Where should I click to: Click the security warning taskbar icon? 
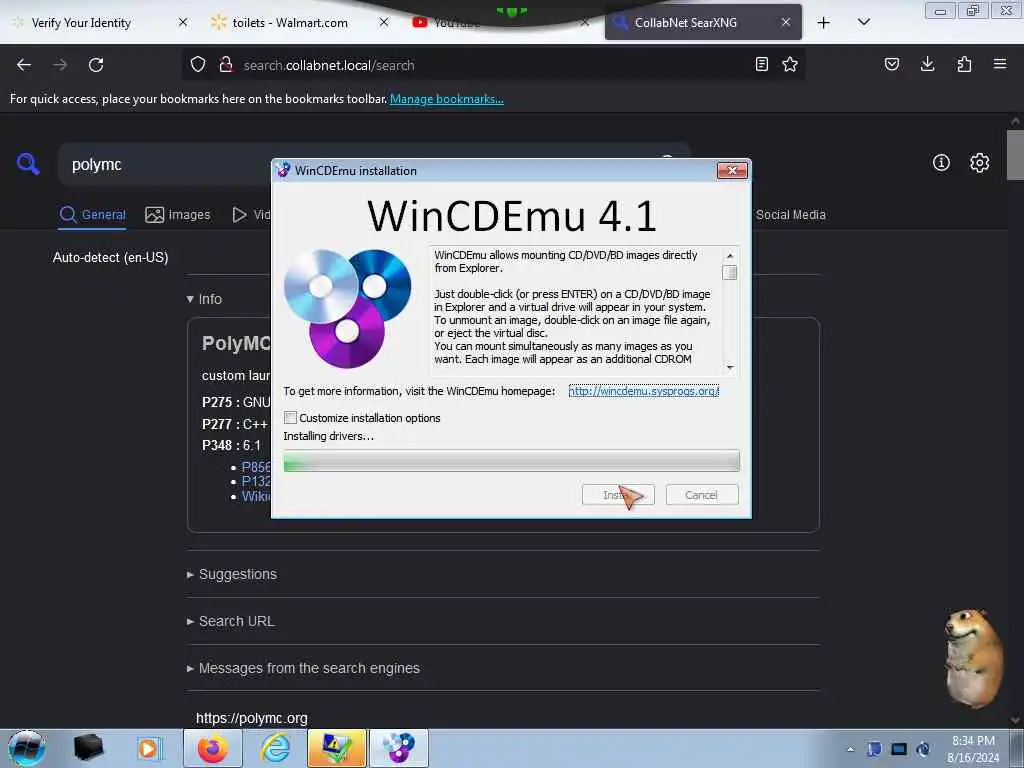(x=336, y=748)
